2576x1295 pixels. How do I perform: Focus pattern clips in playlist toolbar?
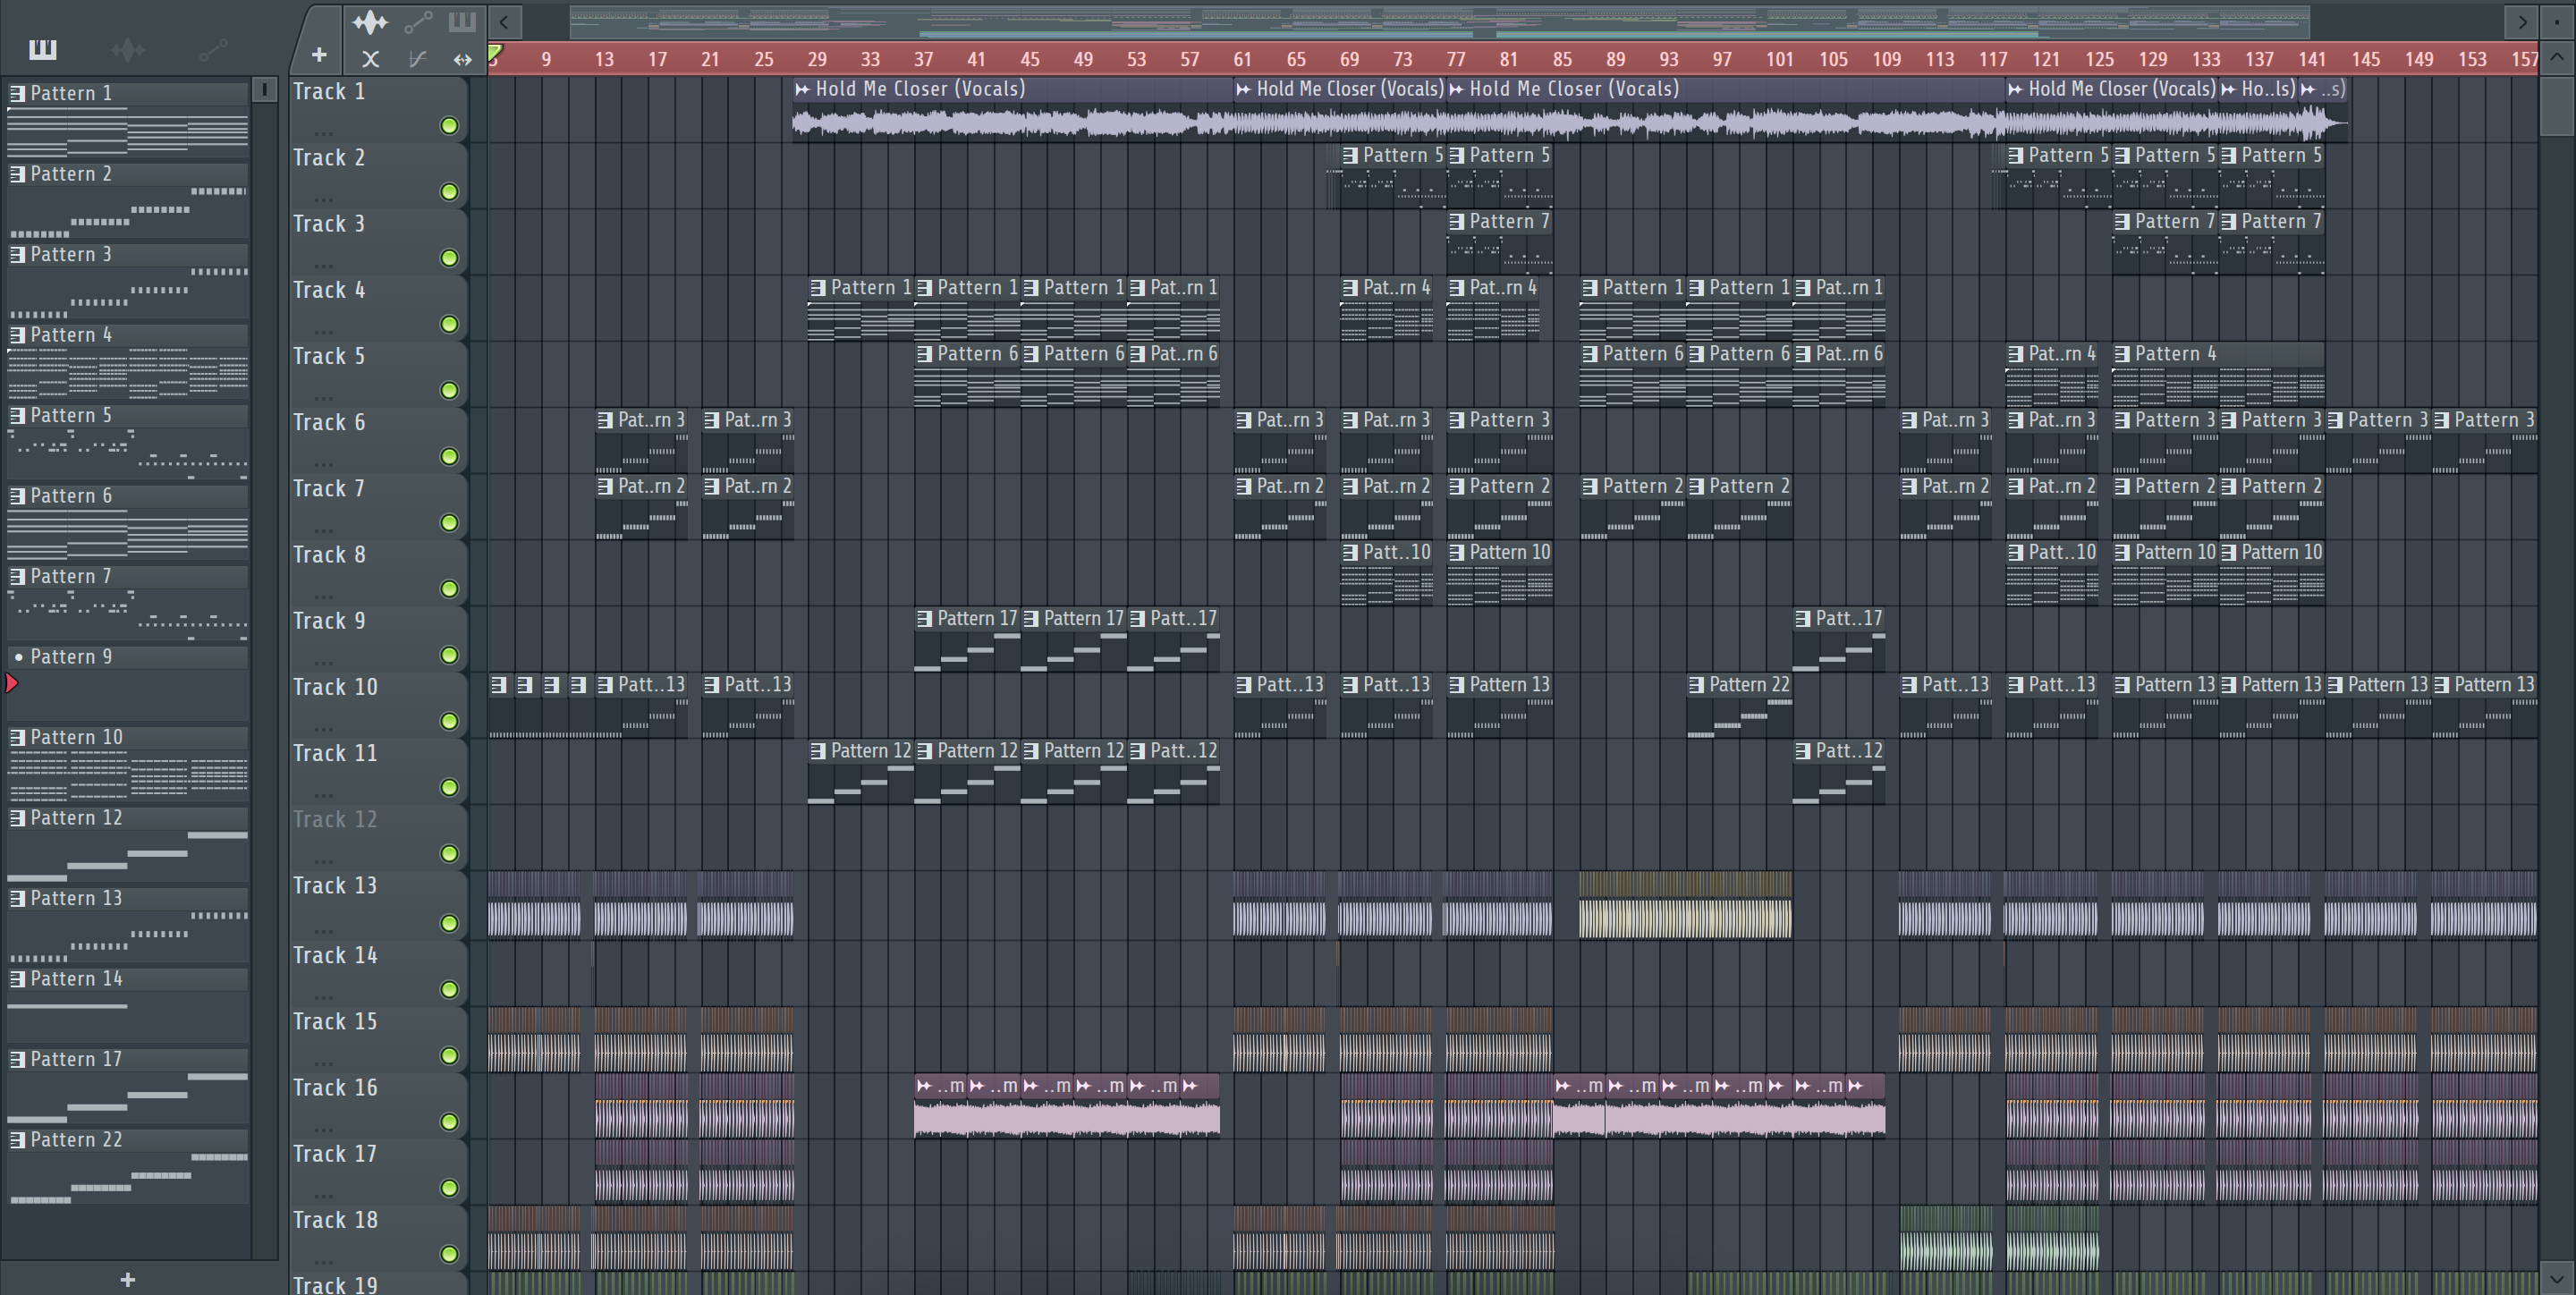pyautogui.click(x=462, y=21)
